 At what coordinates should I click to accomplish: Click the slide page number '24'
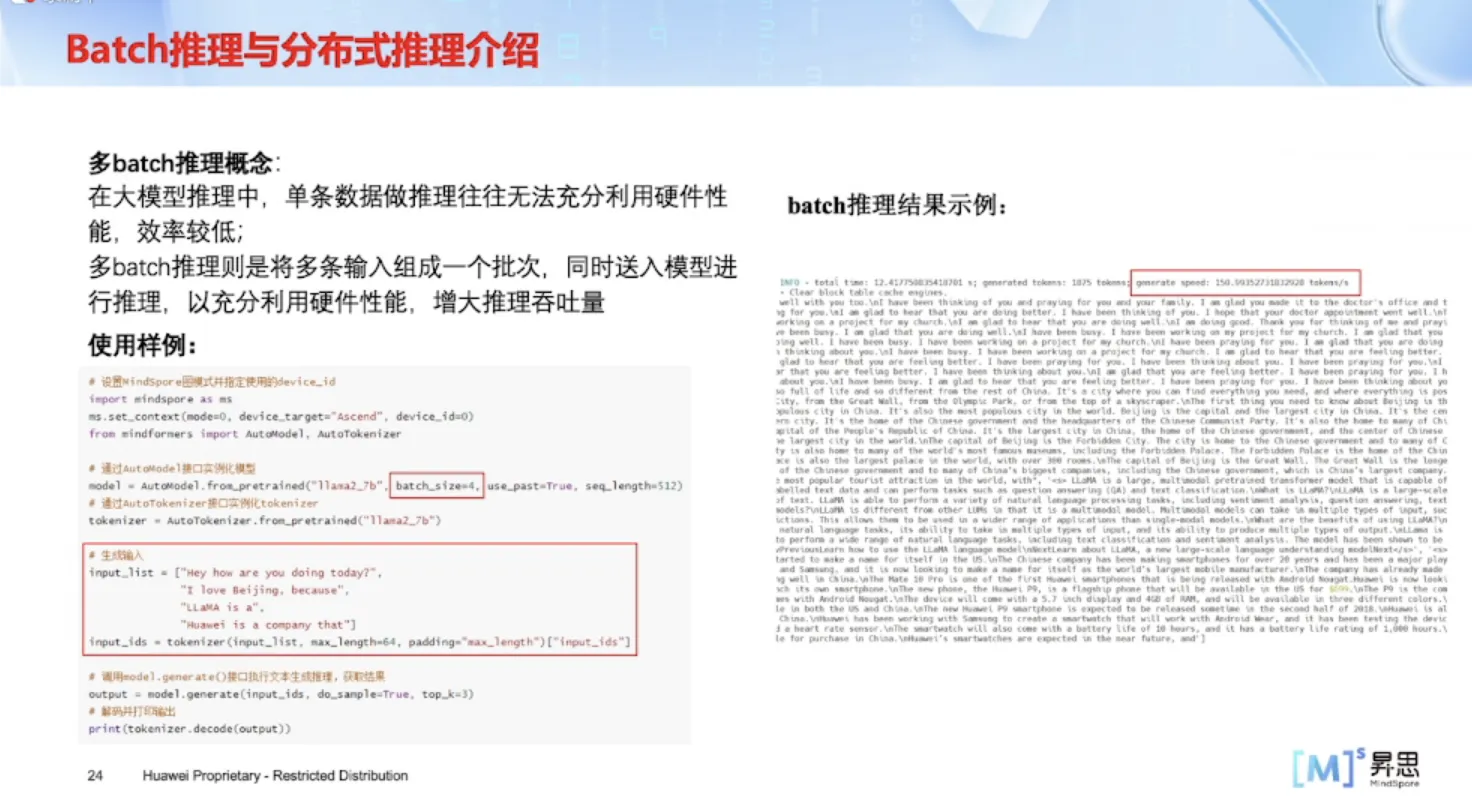click(x=96, y=776)
